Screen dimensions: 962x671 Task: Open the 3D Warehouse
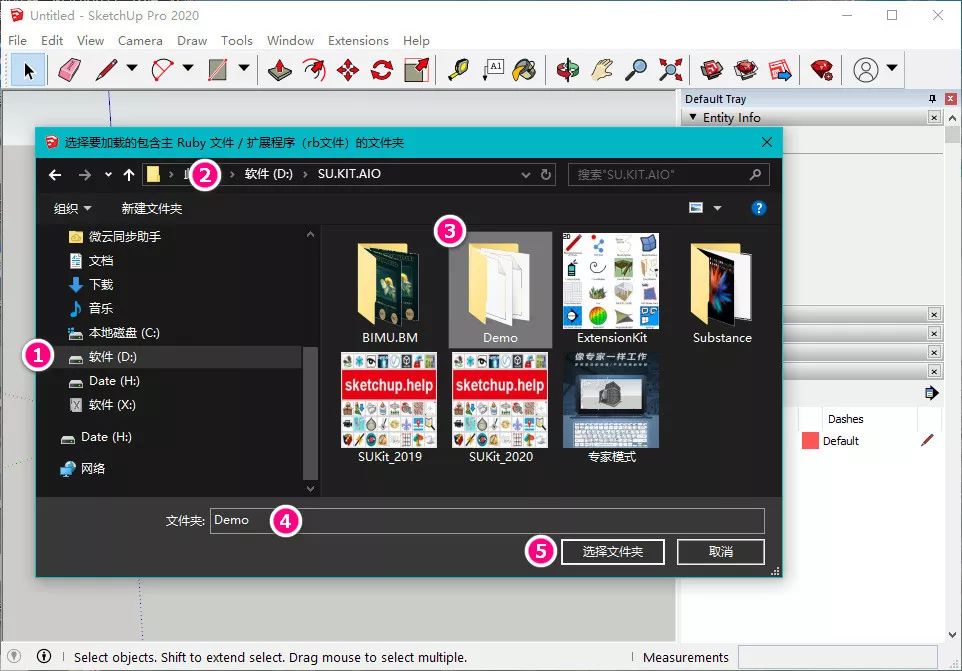(x=712, y=70)
